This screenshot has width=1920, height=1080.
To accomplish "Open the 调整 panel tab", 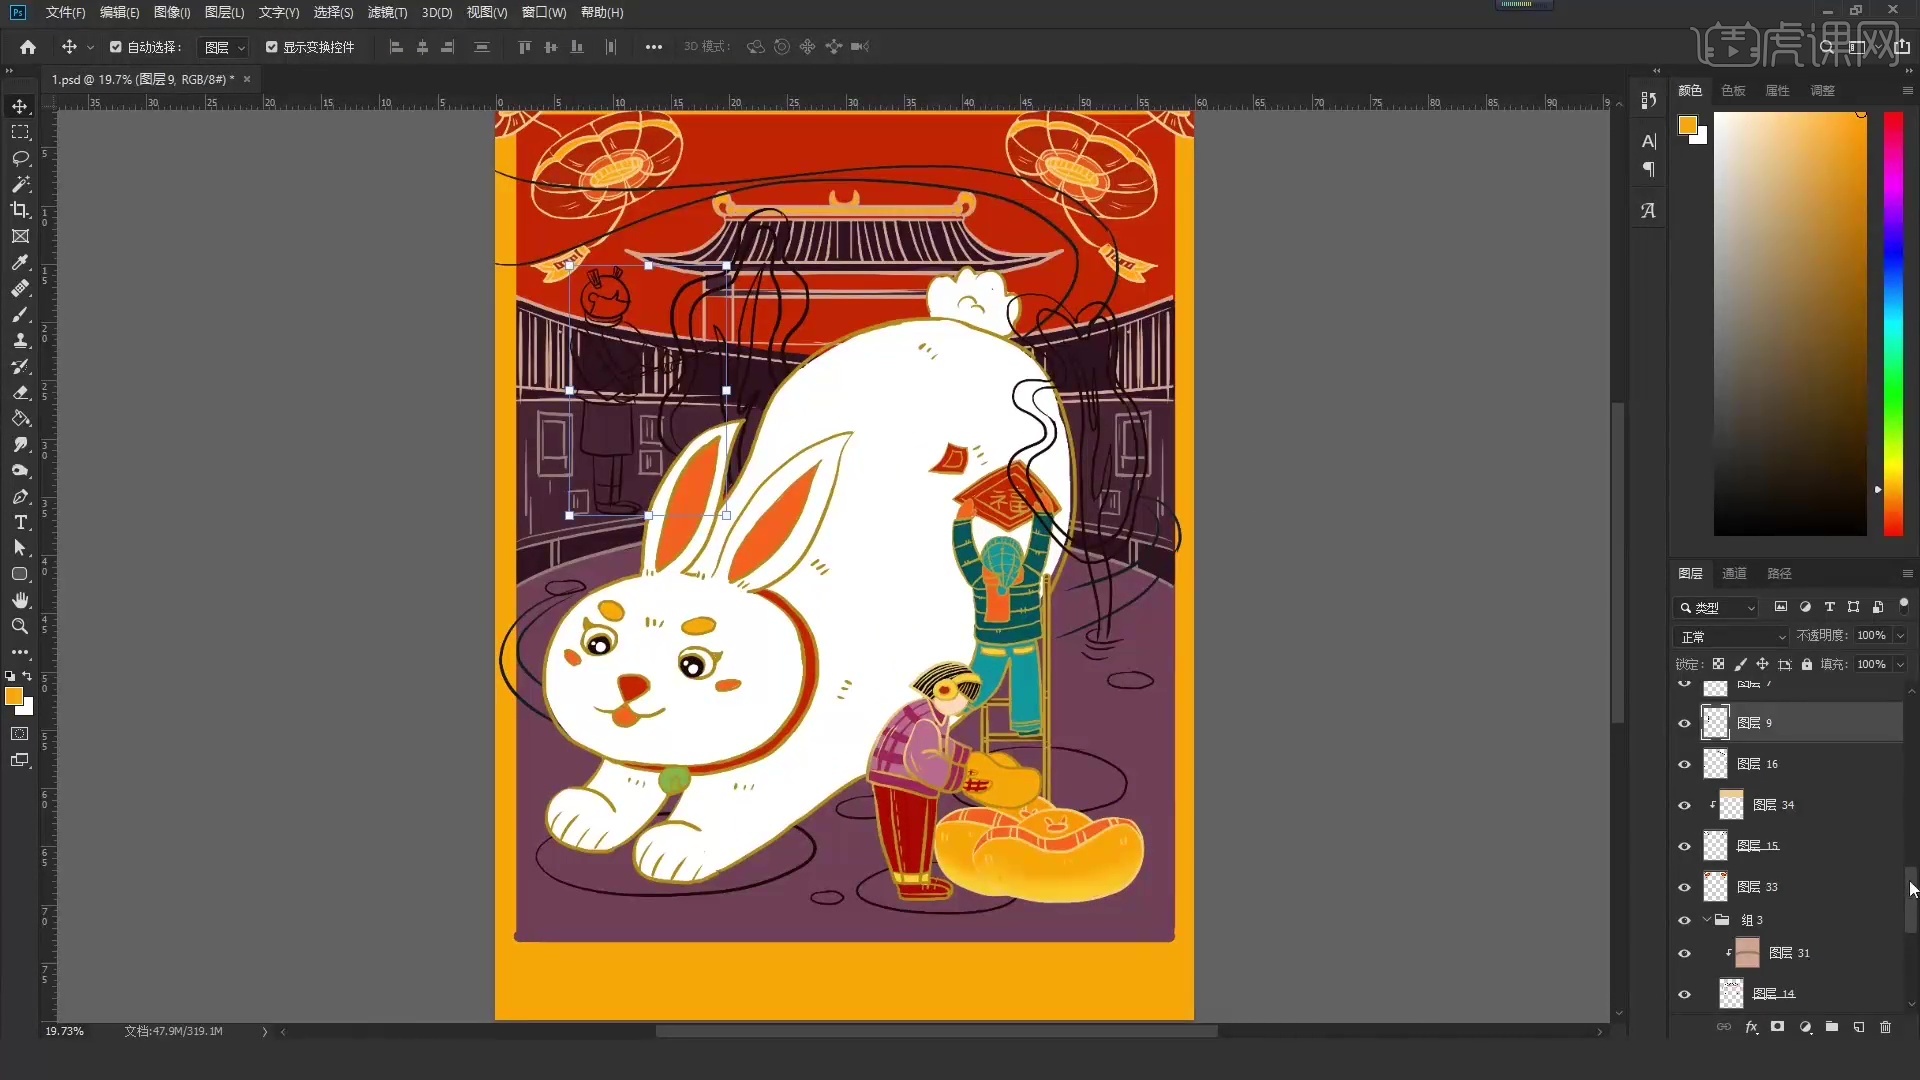I will pos(1822,90).
